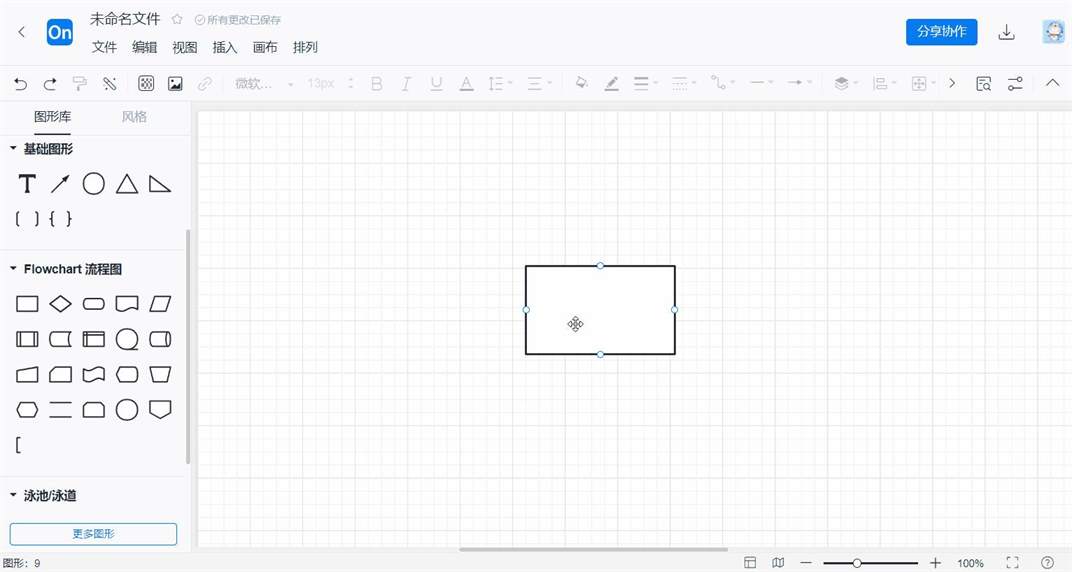Screen dimensions: 1072x572
Task: Click the 更多图形 button
Action: [93, 534]
